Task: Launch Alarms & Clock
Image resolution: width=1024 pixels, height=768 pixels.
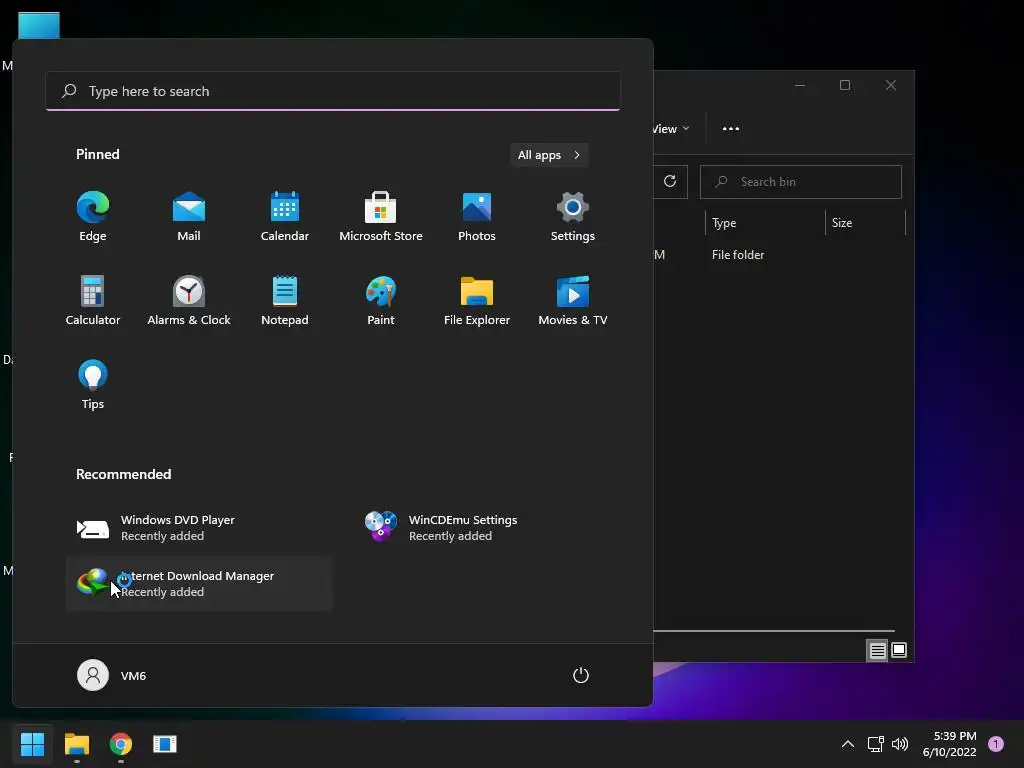Action: [x=189, y=300]
